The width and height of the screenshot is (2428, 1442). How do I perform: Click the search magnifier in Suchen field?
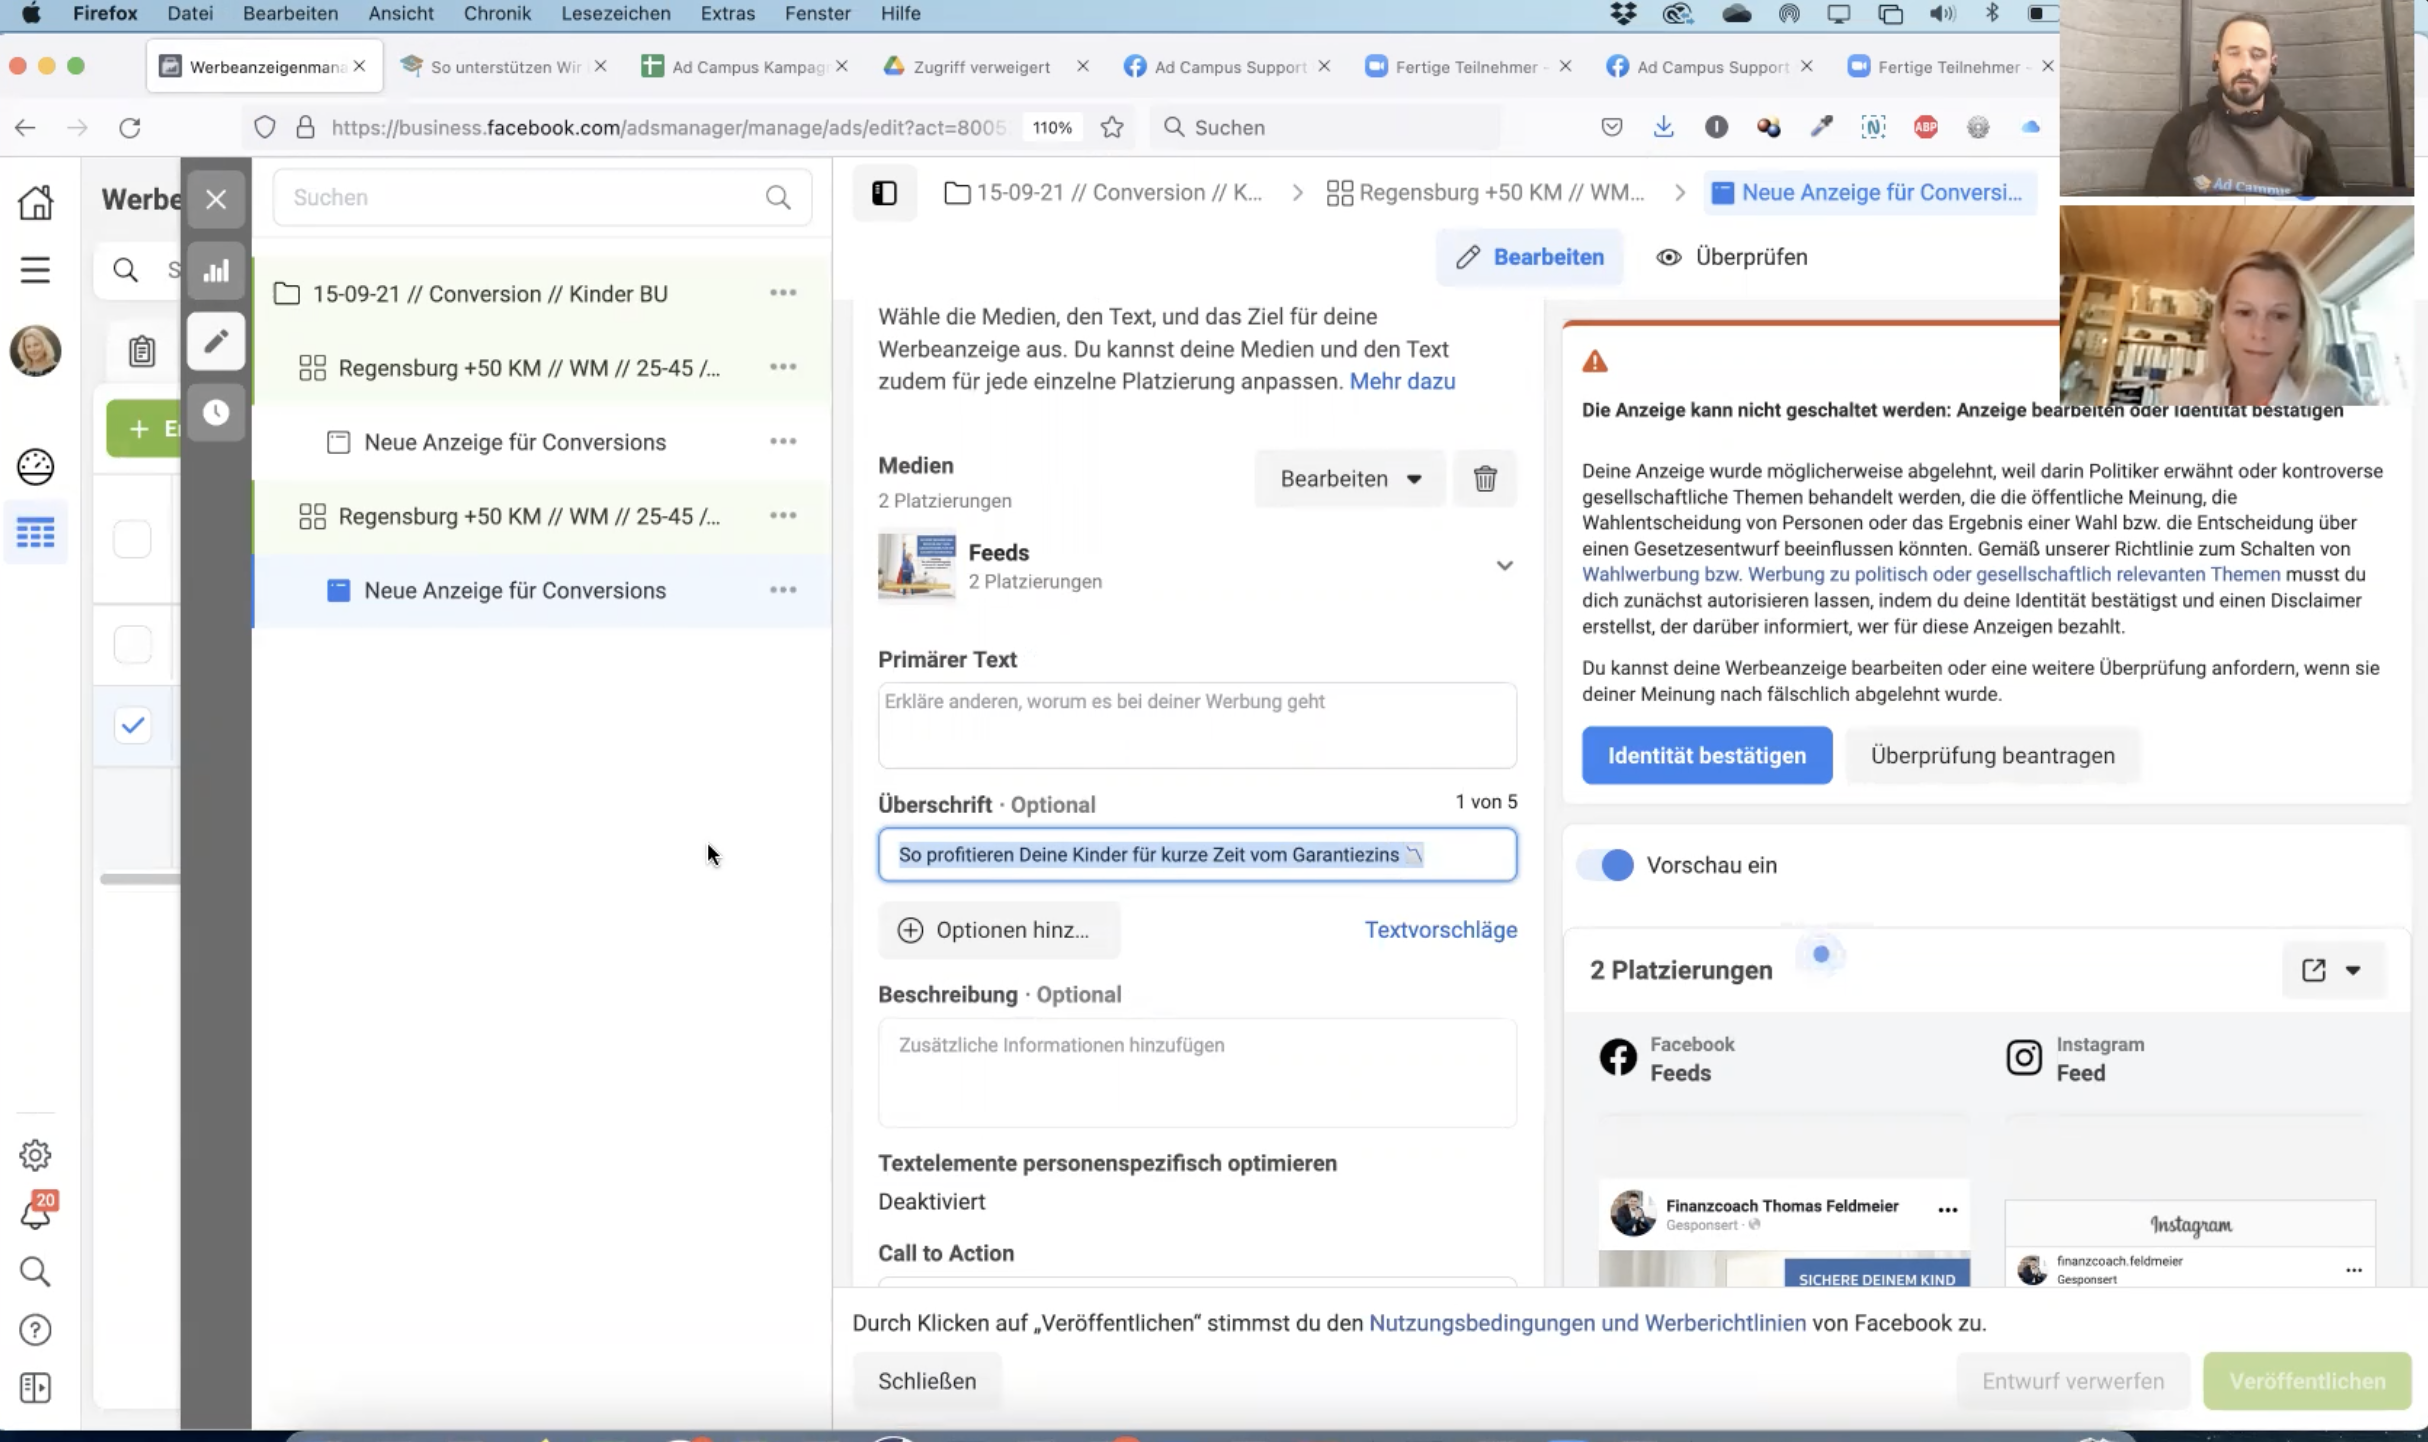[x=778, y=198]
